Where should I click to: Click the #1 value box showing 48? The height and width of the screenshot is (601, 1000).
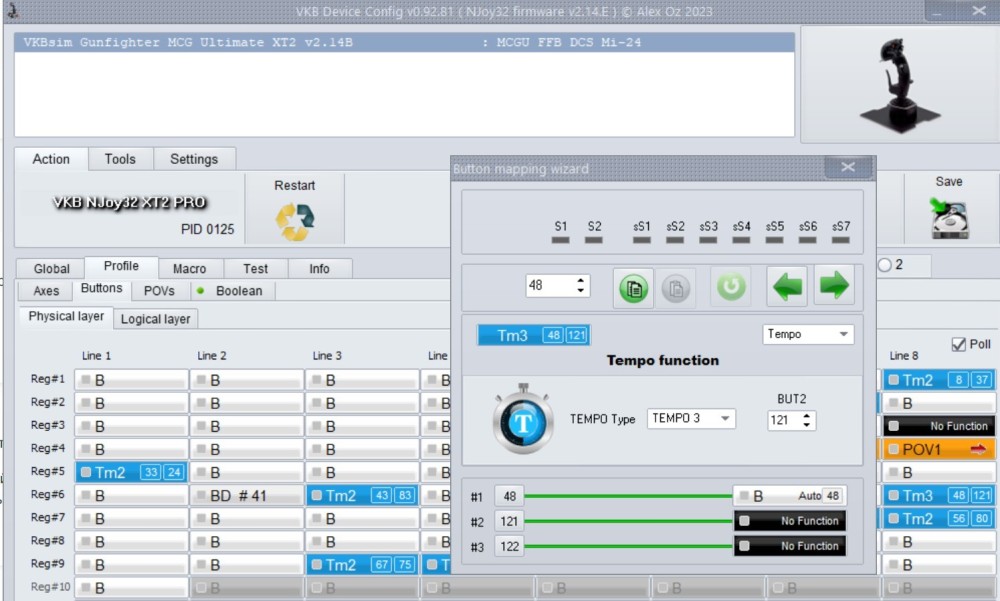click(509, 496)
